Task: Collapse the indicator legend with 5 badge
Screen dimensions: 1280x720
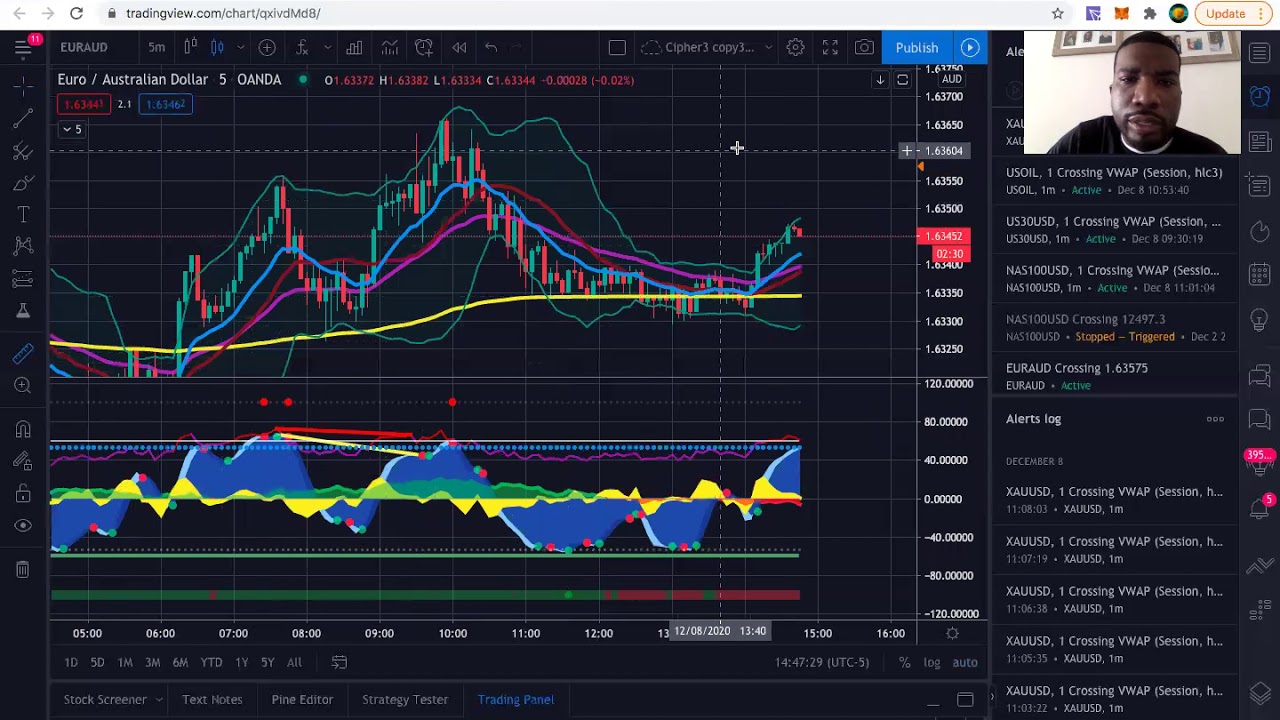Action: pyautogui.click(x=72, y=129)
